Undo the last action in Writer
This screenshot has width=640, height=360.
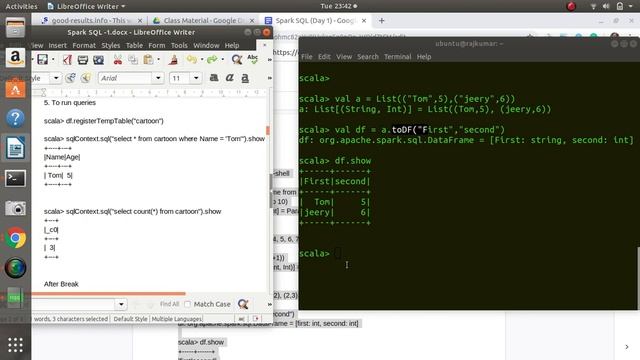[x=191, y=60]
